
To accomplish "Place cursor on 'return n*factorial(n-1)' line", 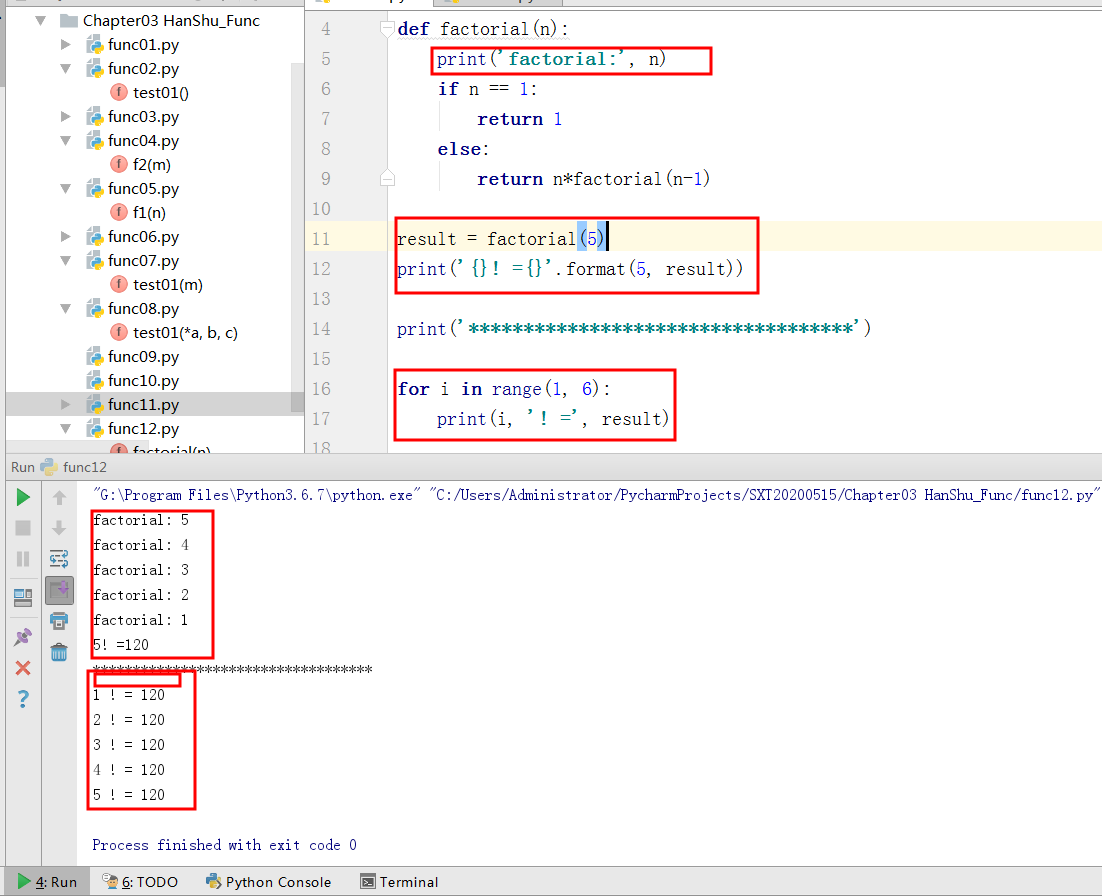I will (x=593, y=179).
